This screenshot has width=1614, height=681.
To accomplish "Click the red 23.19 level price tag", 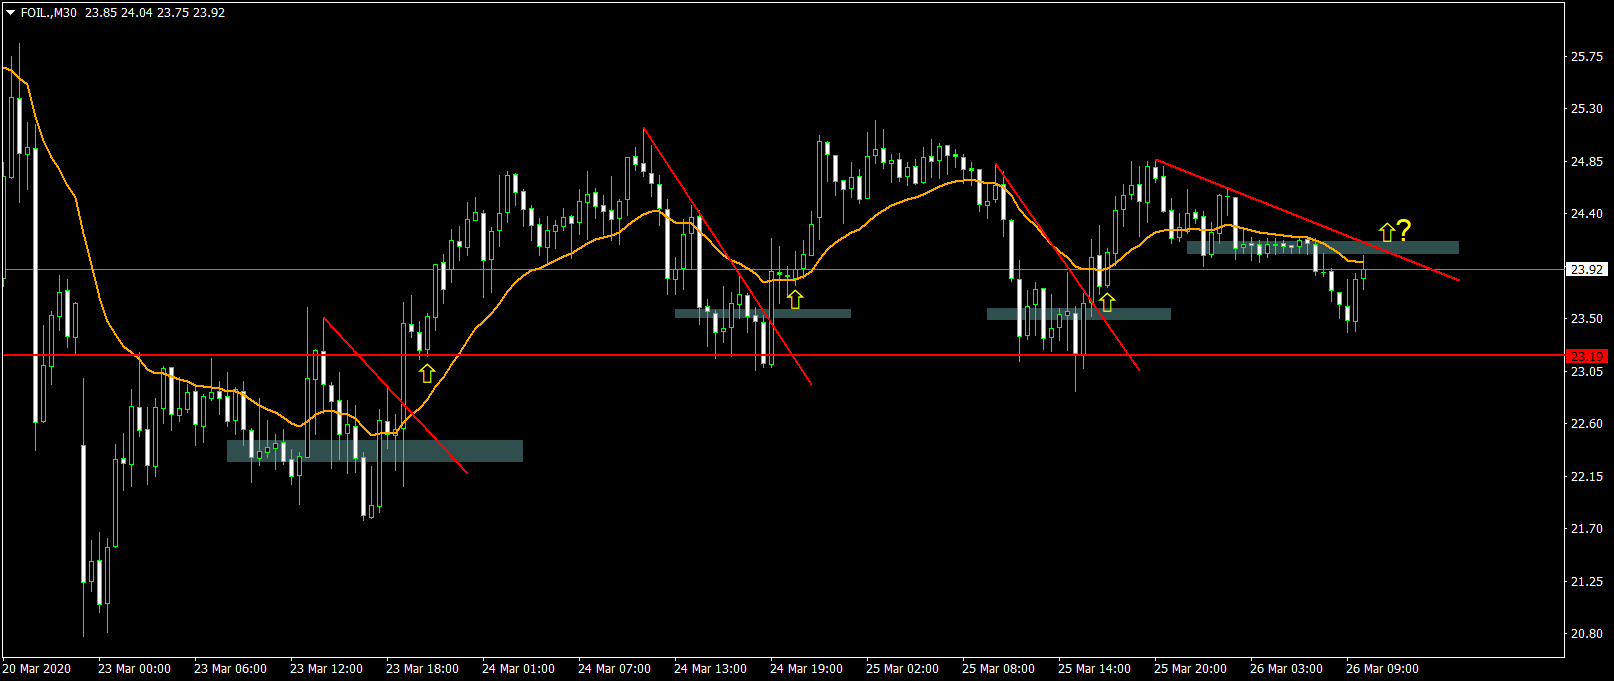I will (1587, 356).
